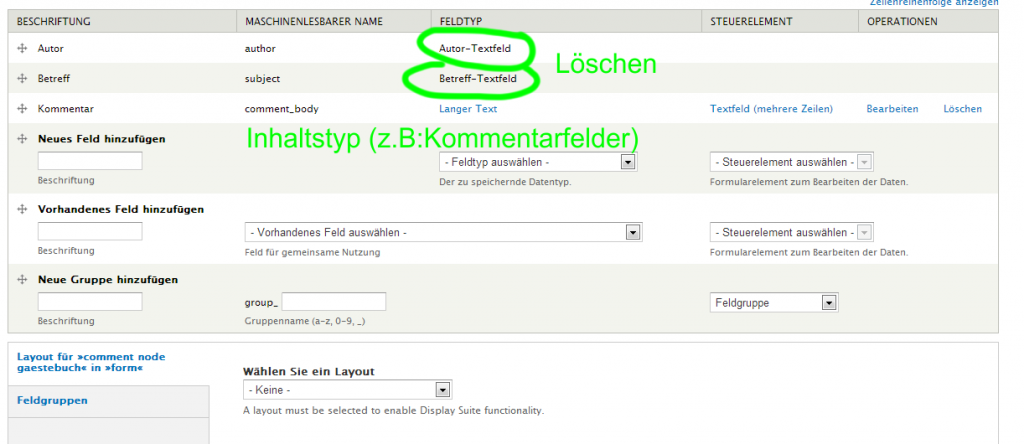The width and height of the screenshot is (1024, 444).
Task: Expand the Feldgruppe dropdown
Action: [773, 302]
